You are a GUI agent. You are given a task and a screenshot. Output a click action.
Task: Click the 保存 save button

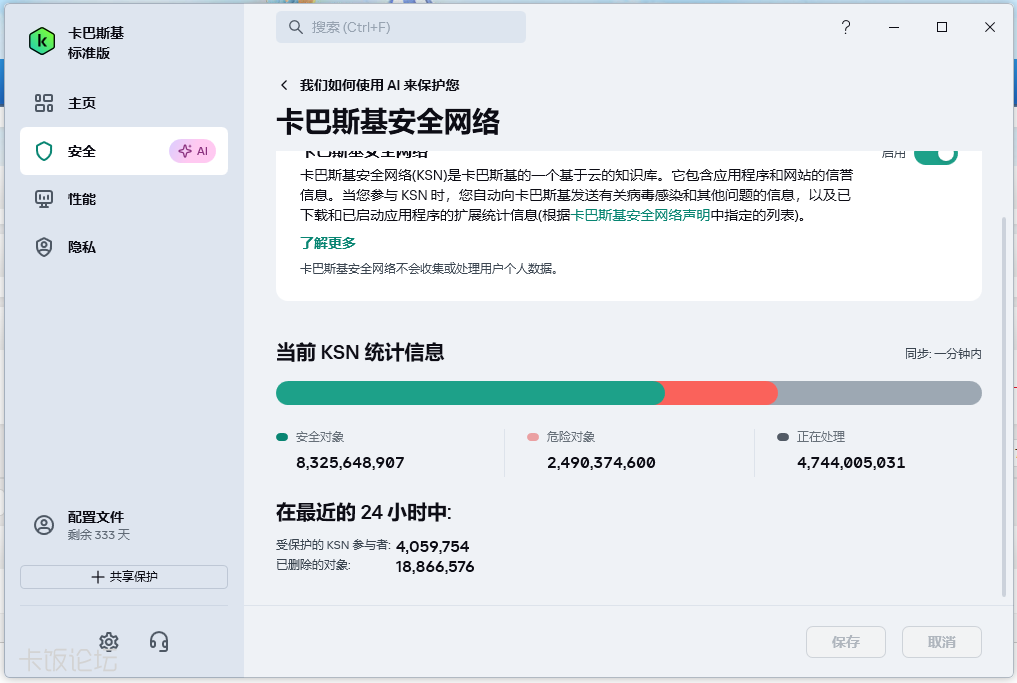point(845,642)
